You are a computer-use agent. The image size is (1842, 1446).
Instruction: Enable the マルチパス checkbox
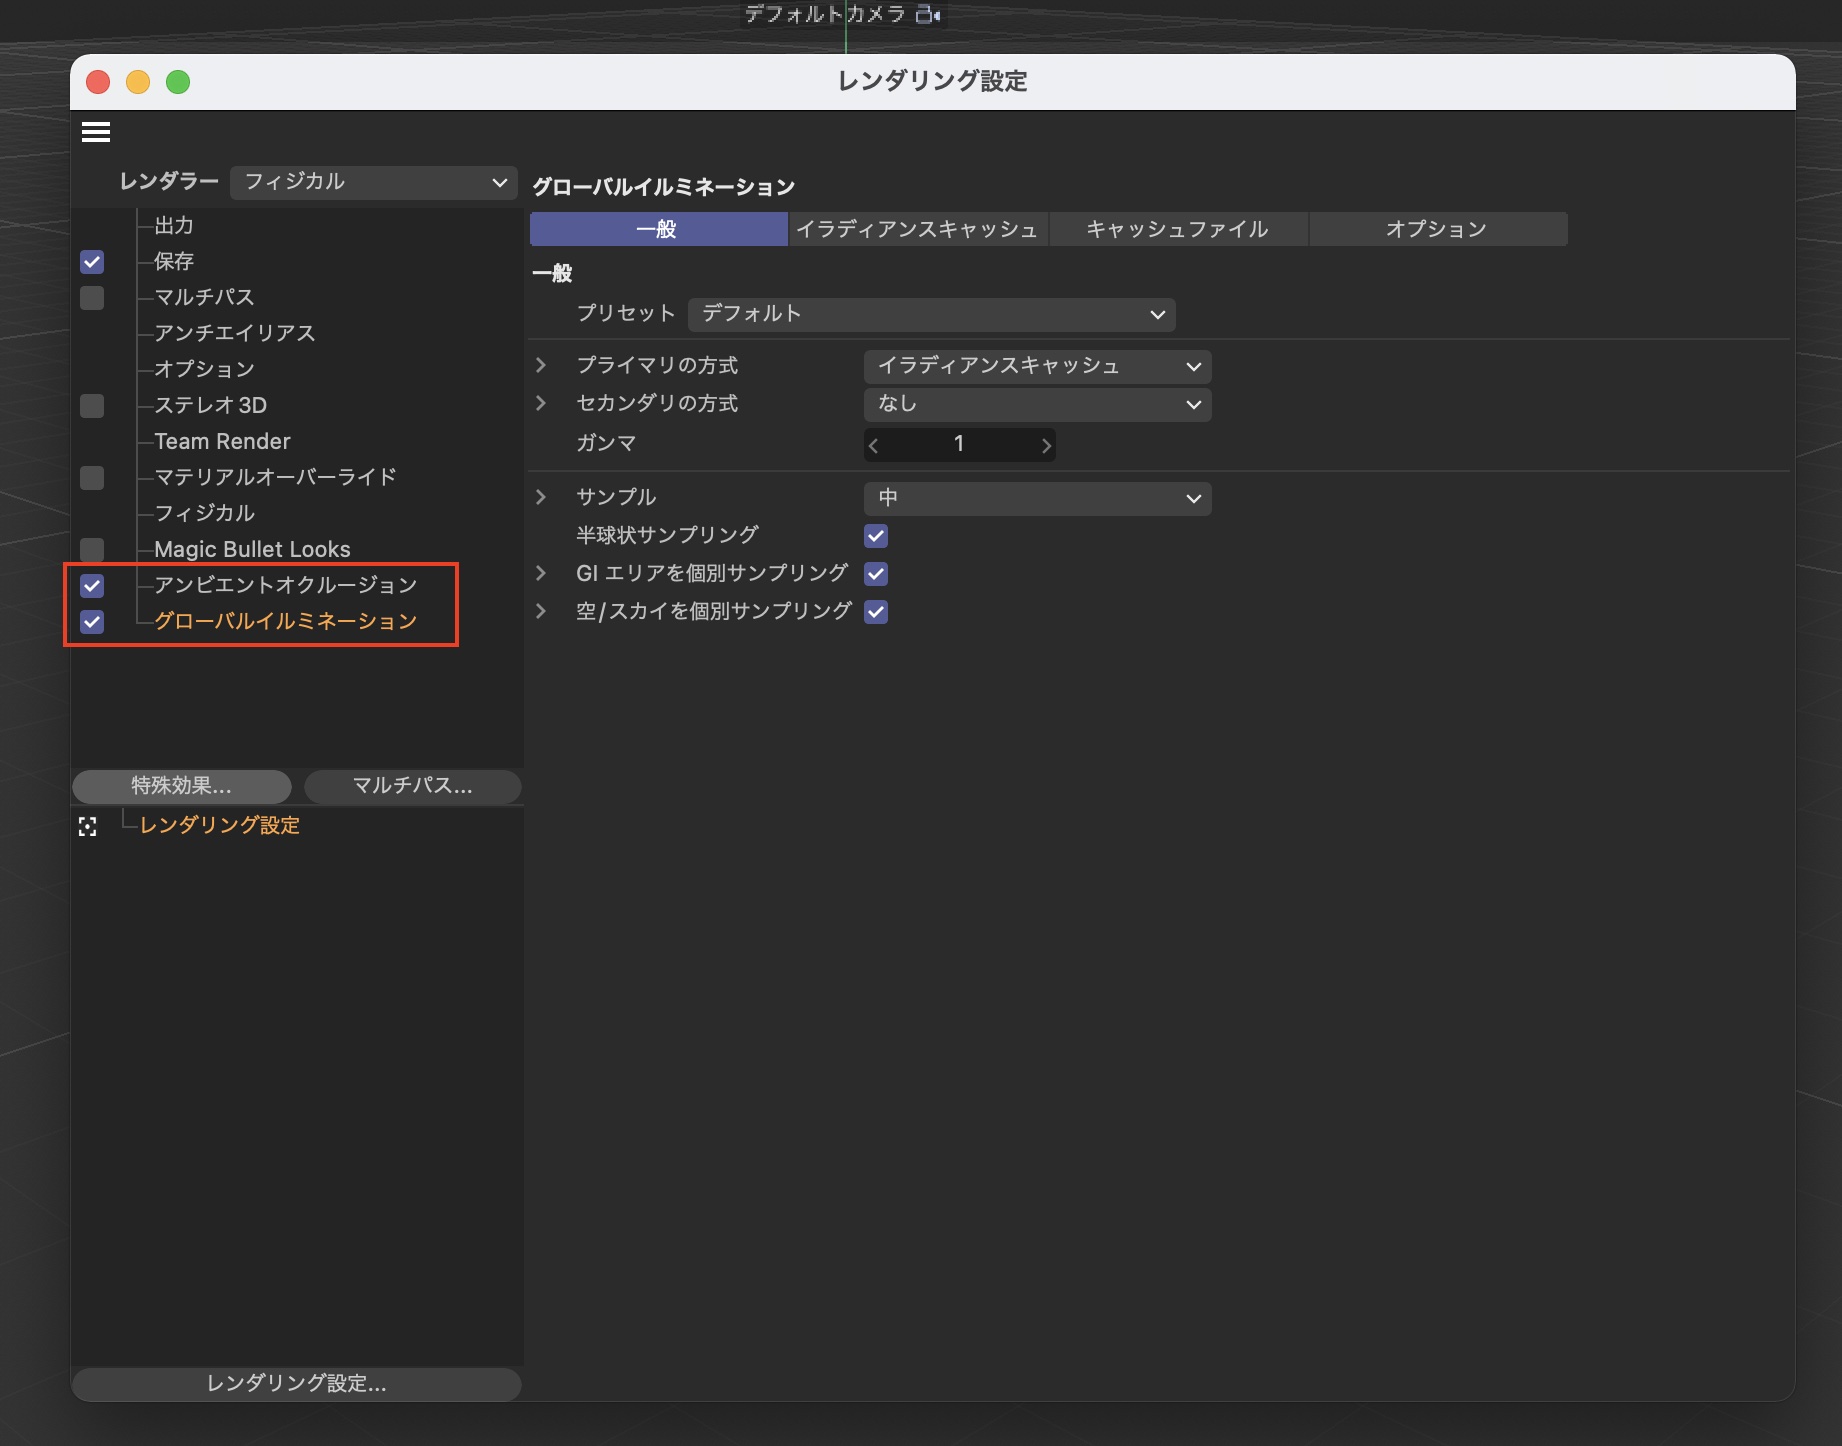(x=92, y=298)
